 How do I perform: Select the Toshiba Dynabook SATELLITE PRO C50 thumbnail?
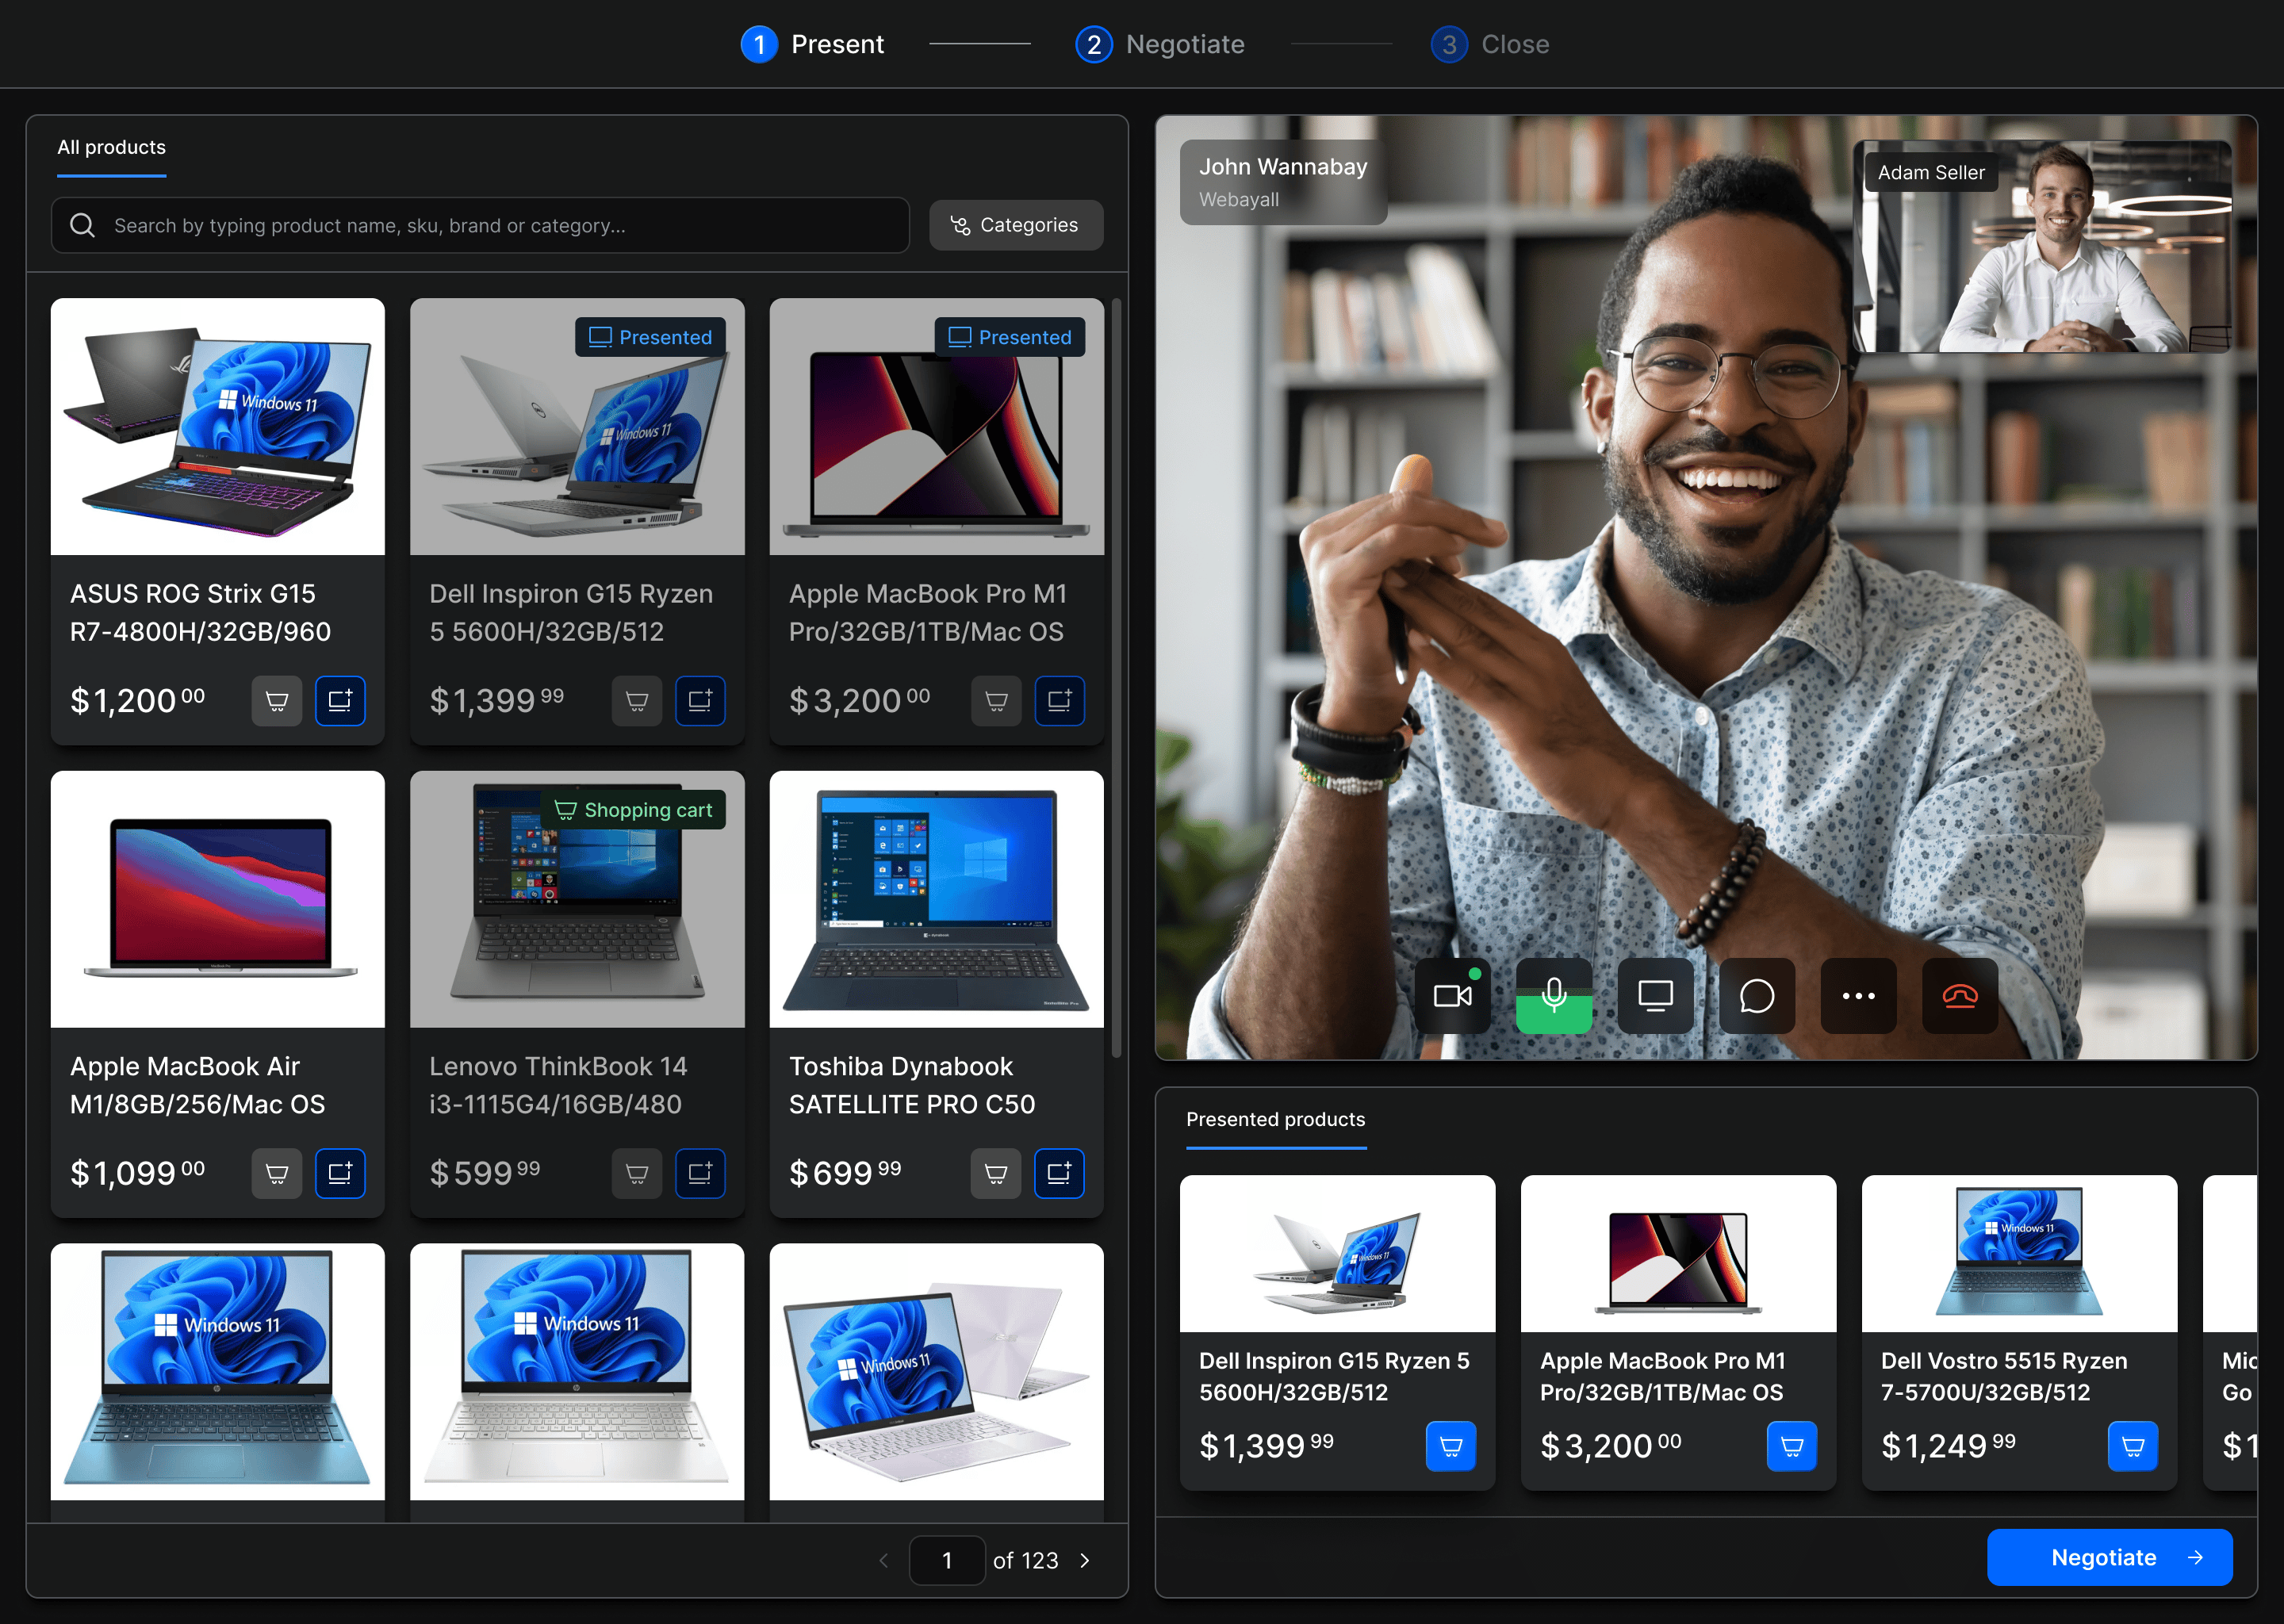click(936, 899)
